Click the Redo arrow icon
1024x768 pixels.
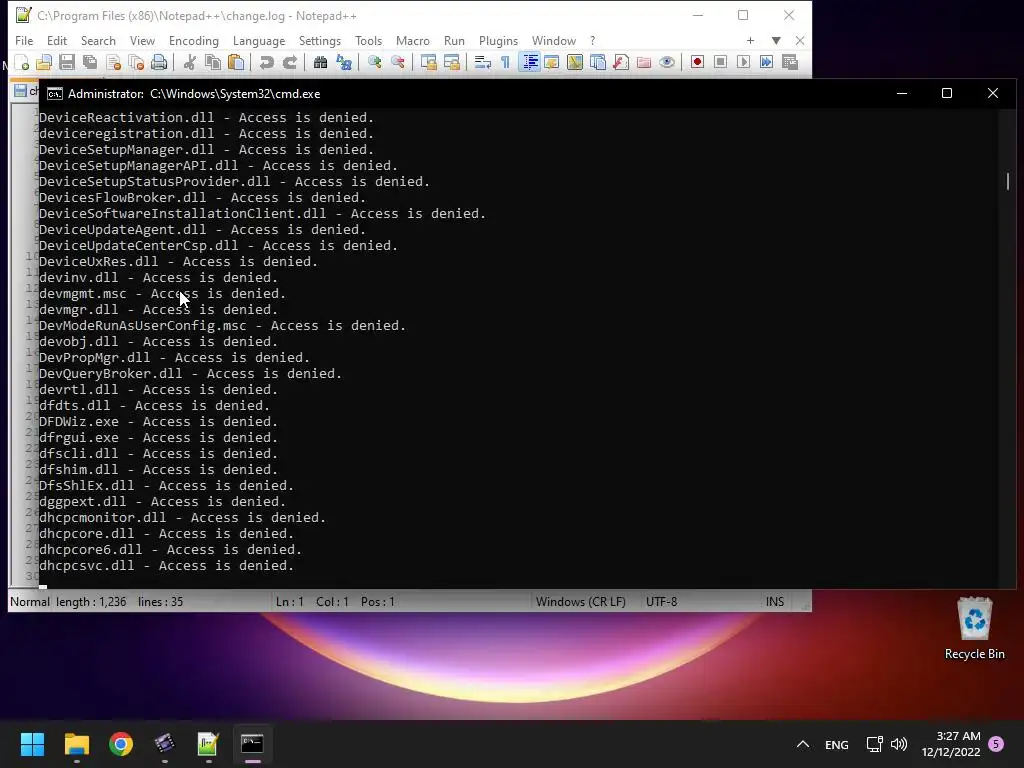point(289,62)
